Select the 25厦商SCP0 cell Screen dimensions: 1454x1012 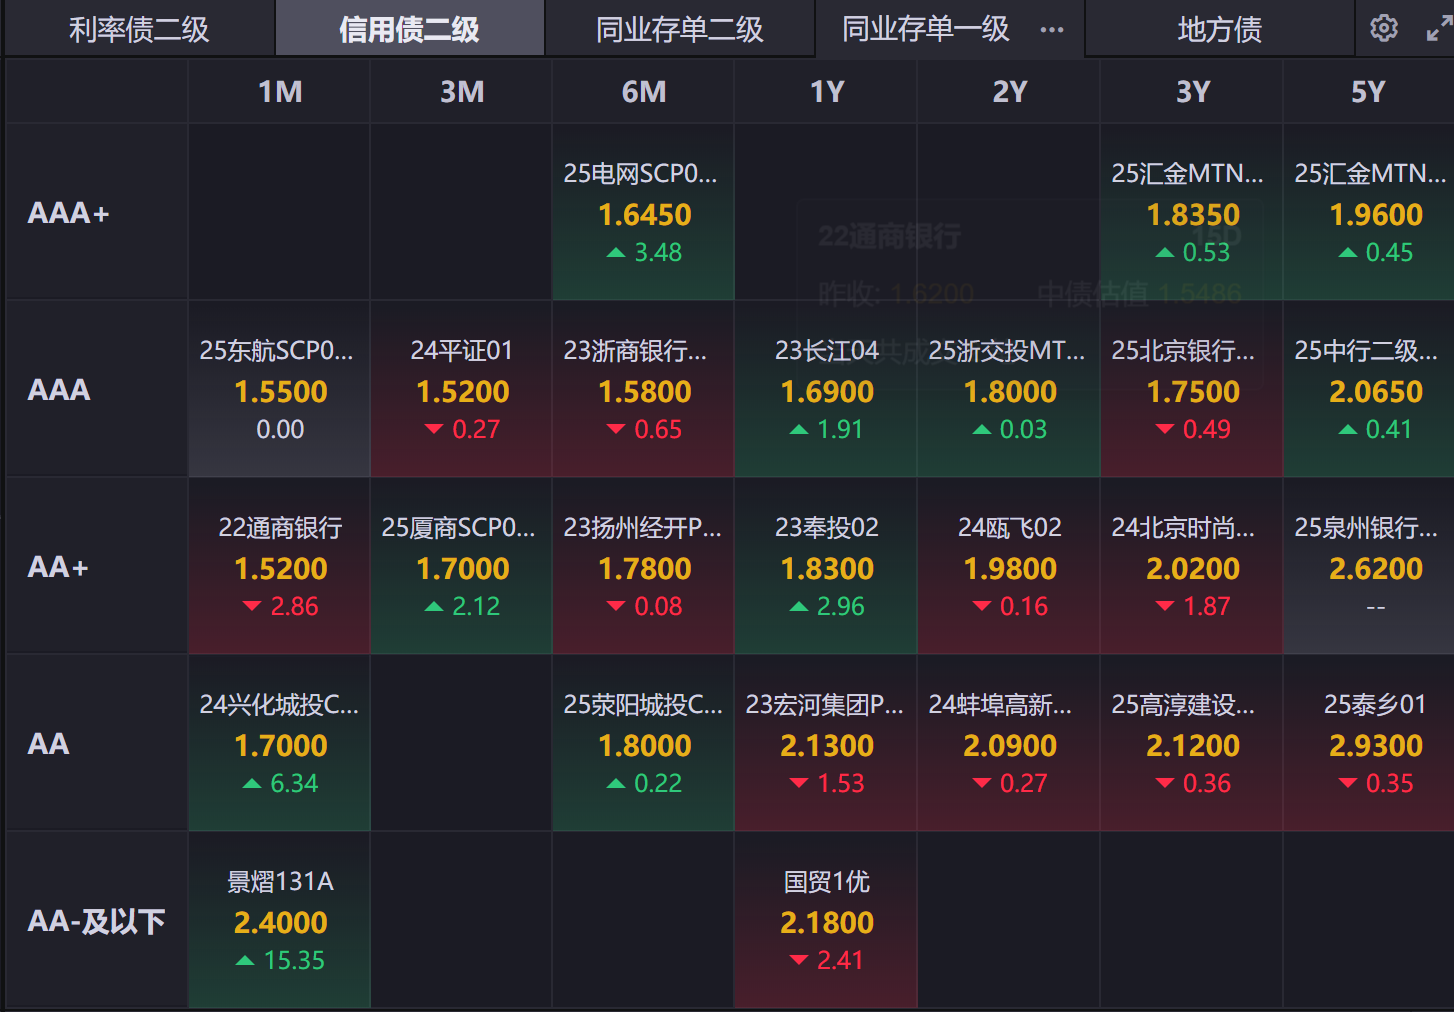[x=461, y=567]
